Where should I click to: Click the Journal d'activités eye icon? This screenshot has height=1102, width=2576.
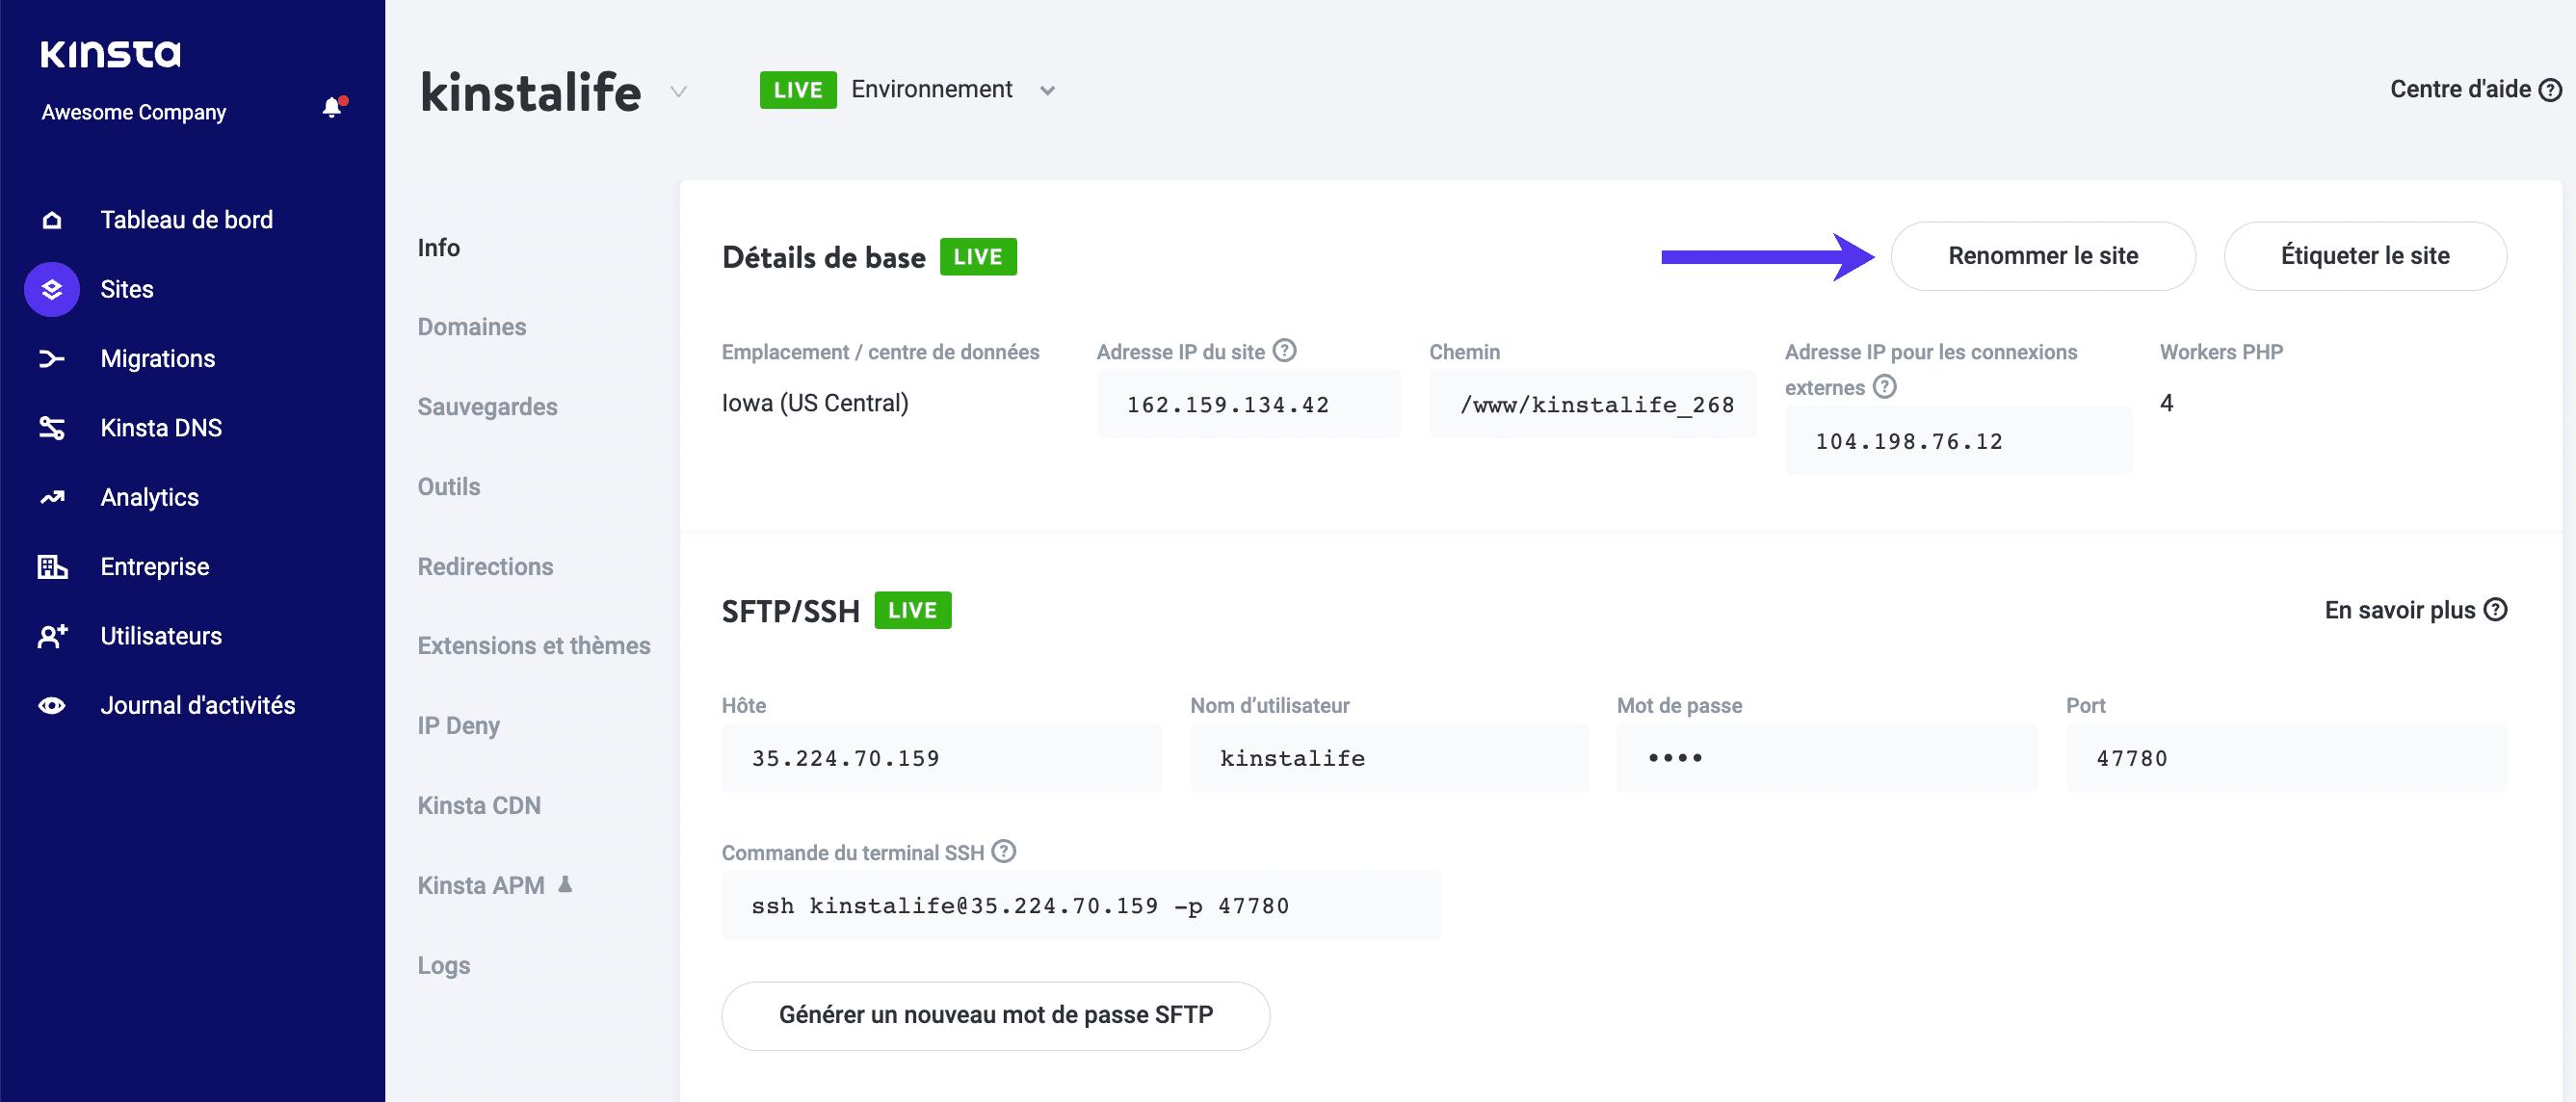(51, 705)
